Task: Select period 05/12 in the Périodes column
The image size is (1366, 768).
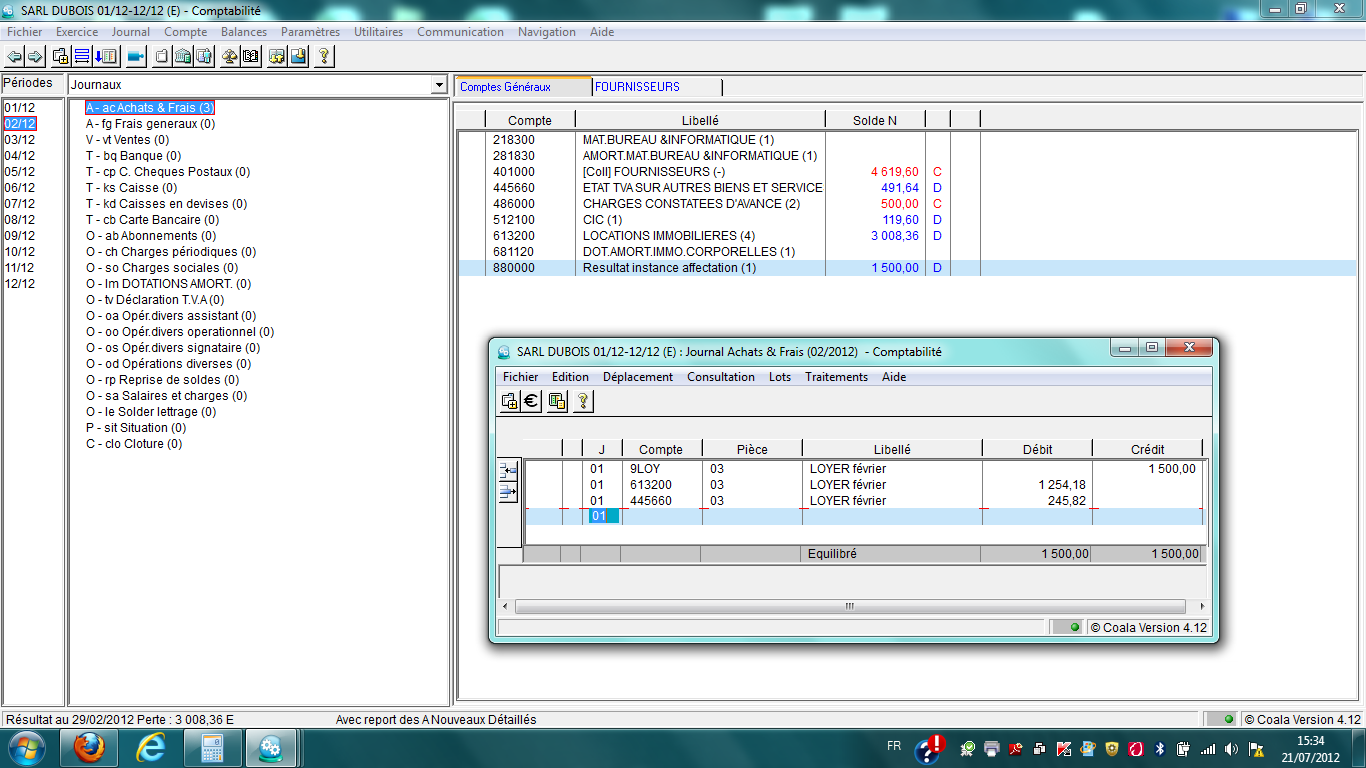Action: pyautogui.click(x=20, y=171)
